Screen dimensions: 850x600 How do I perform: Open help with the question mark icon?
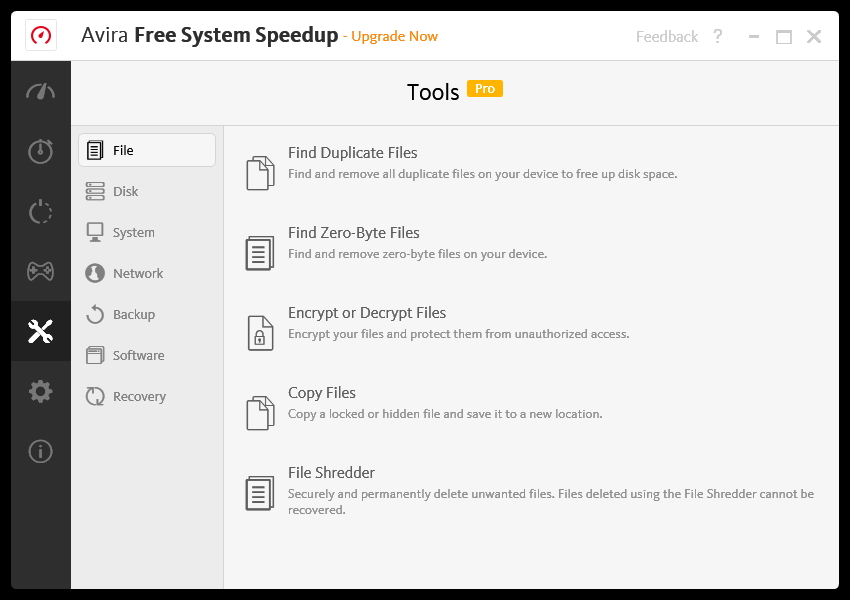[x=717, y=37]
